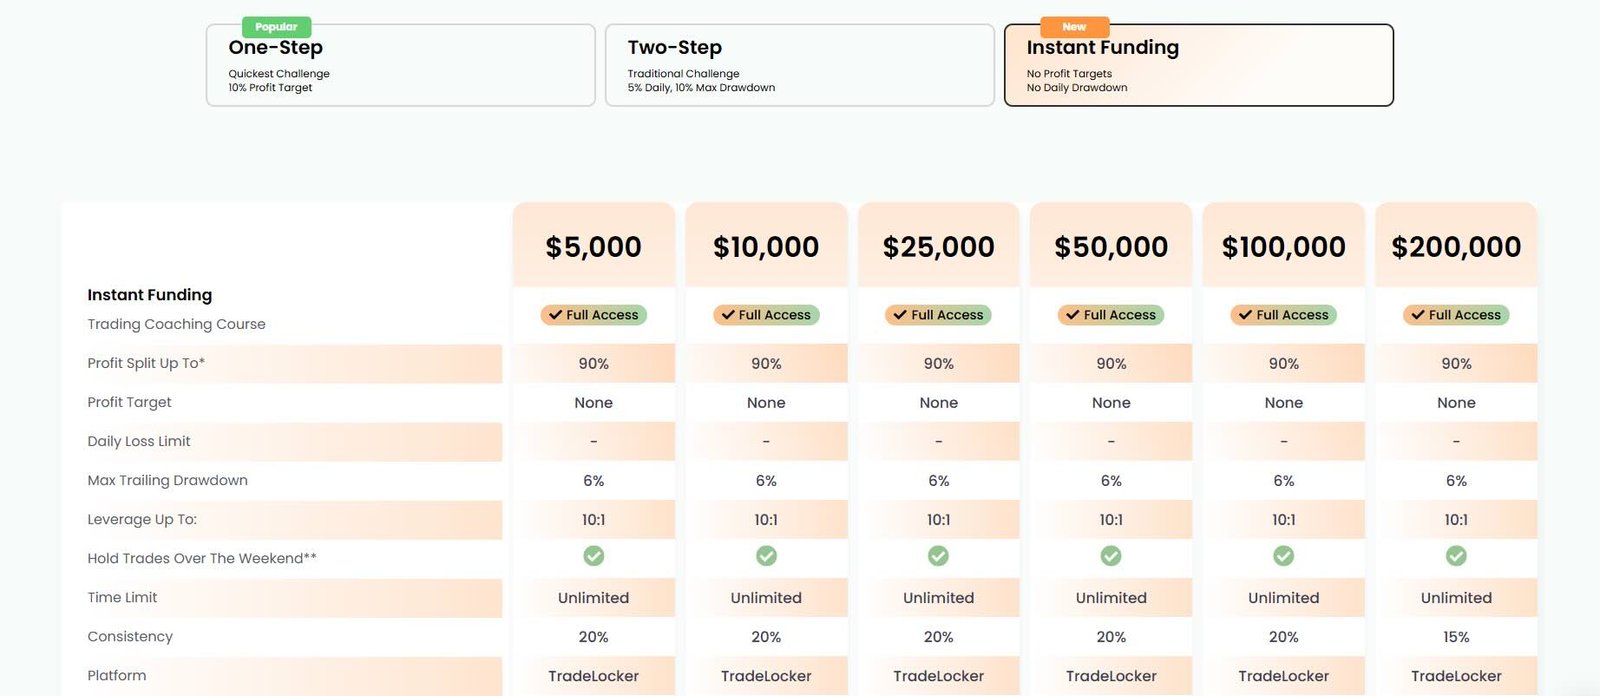Open the $5,000 account column header

(x=594, y=245)
